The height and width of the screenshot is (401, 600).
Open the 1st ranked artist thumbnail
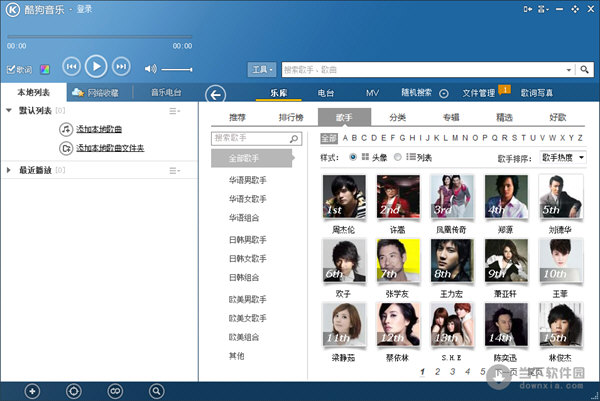(x=344, y=197)
